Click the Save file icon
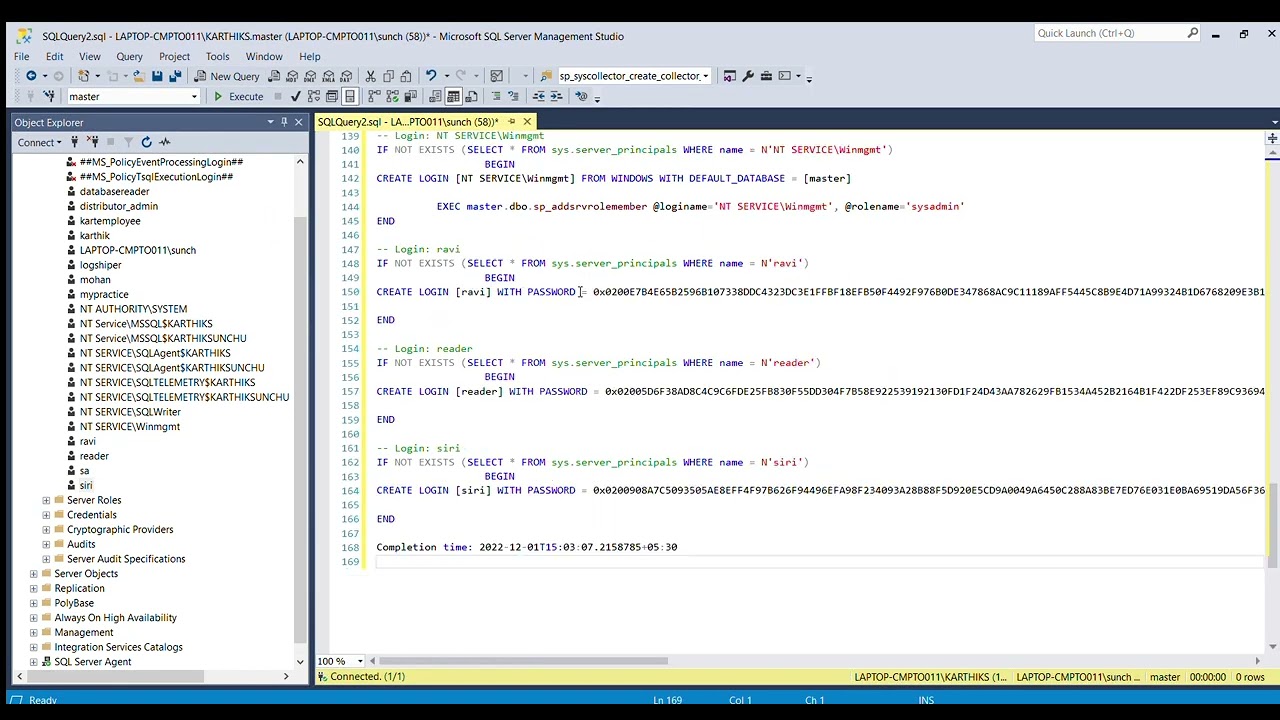Image resolution: width=1280 pixels, height=720 pixels. pyautogui.click(x=157, y=76)
